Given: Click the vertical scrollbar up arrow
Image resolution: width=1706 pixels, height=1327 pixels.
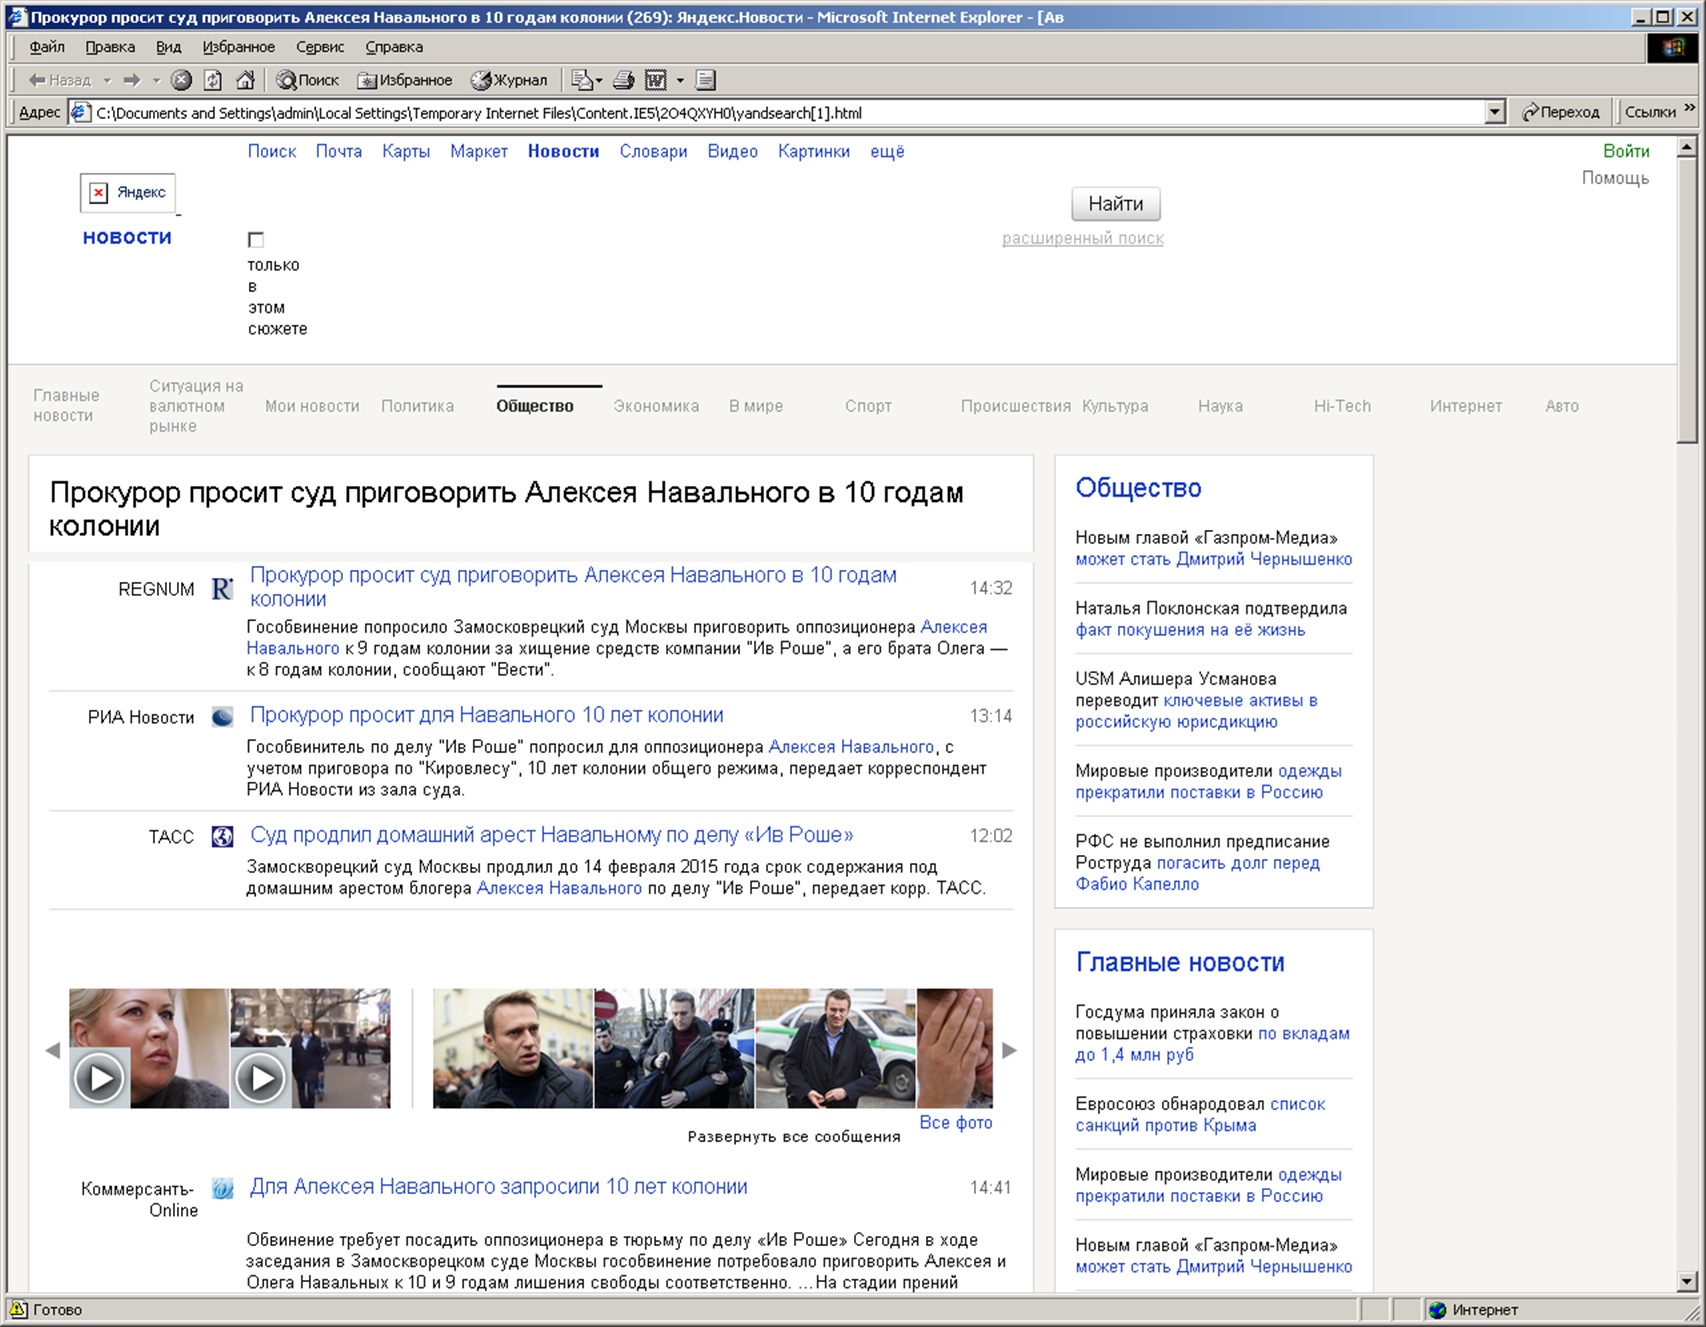Looking at the screenshot, I should pos(1687,146).
